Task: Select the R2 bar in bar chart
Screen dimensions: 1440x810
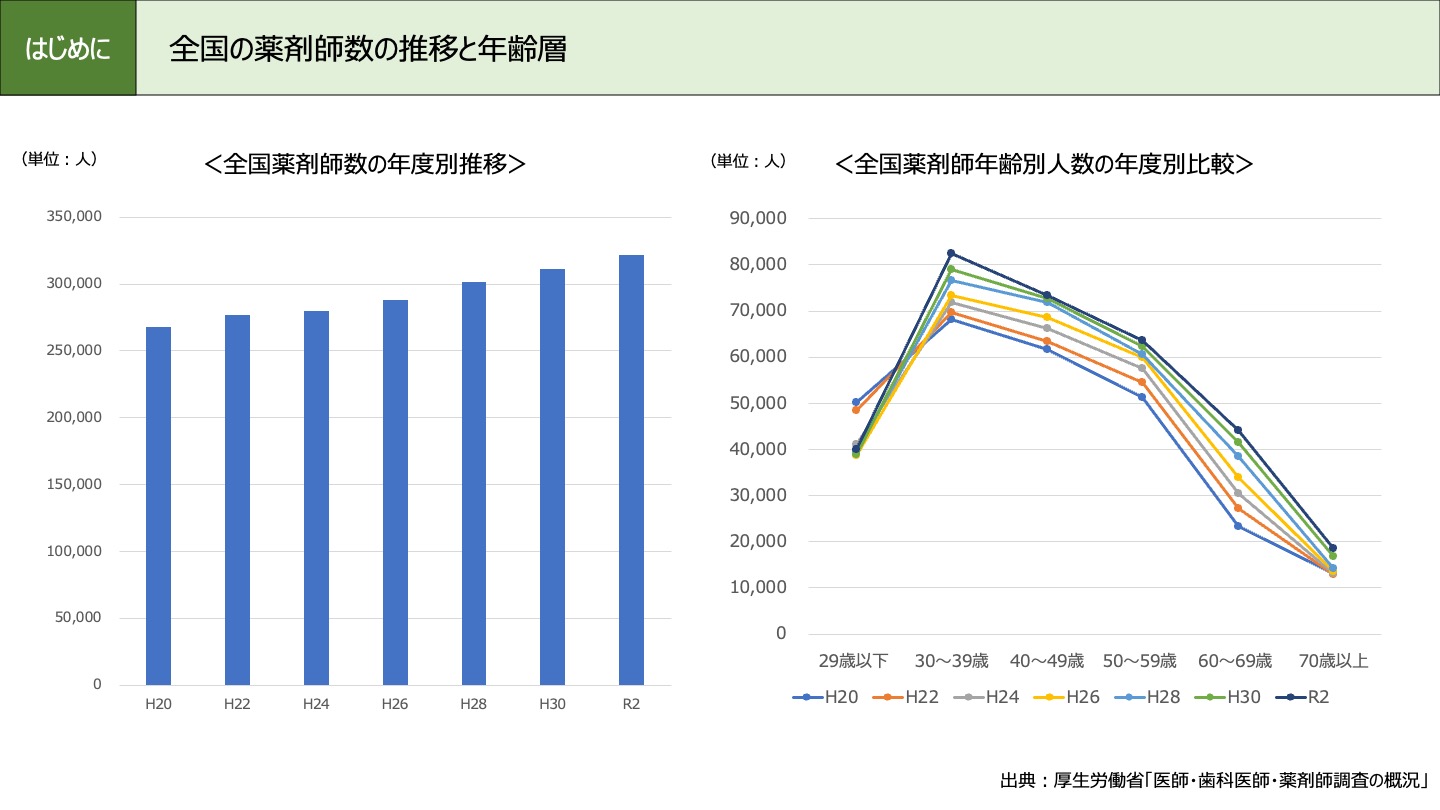Action: [x=631, y=470]
